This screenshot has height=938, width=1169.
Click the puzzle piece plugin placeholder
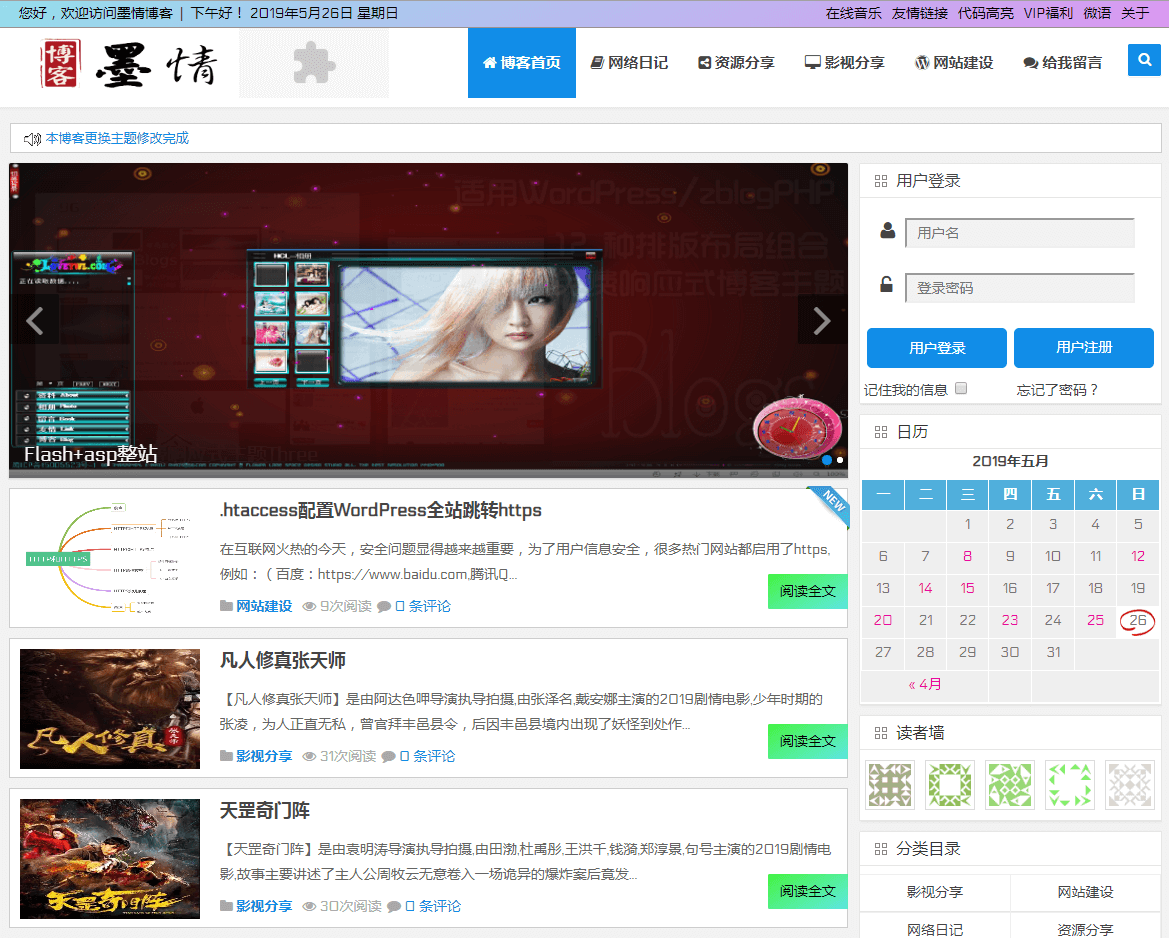point(314,63)
